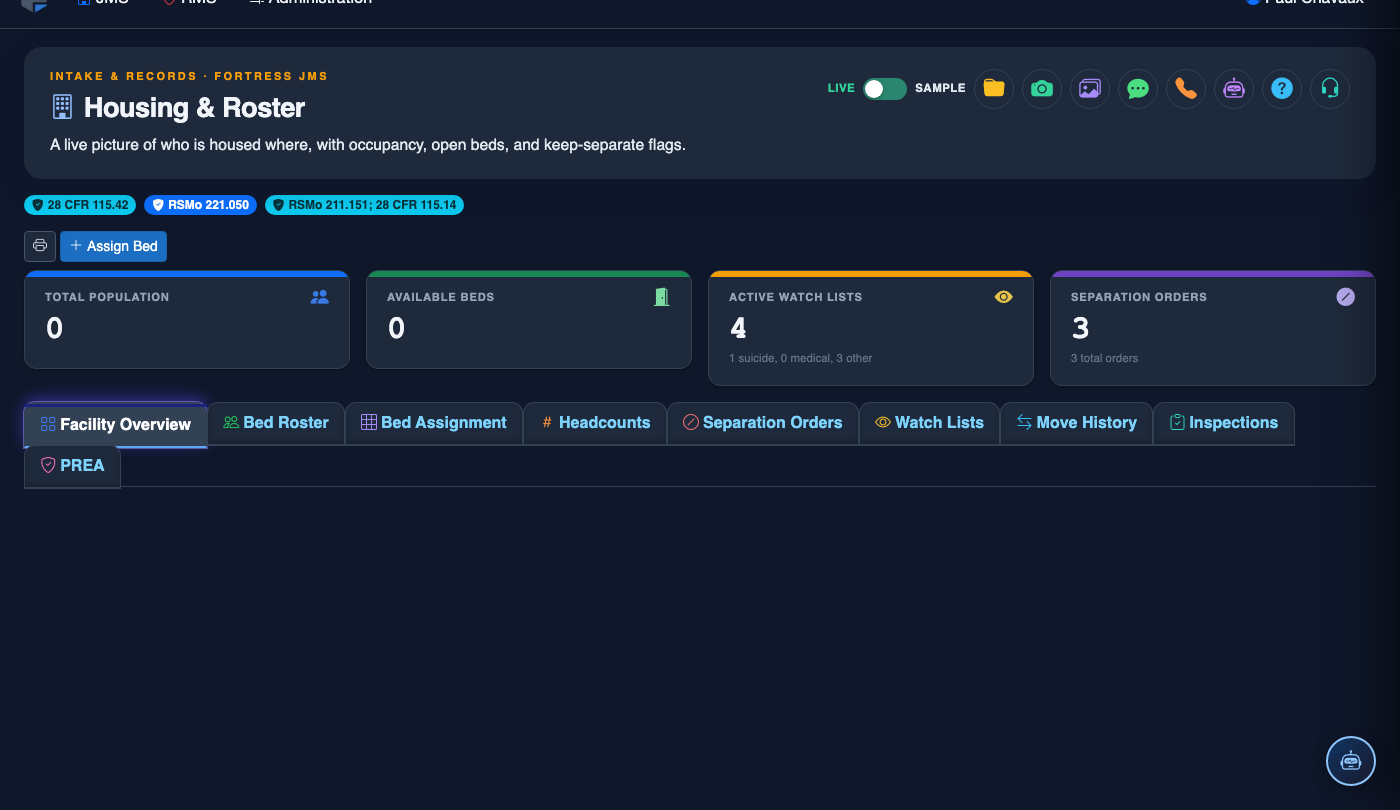Click the Assign Bed button

tap(114, 246)
